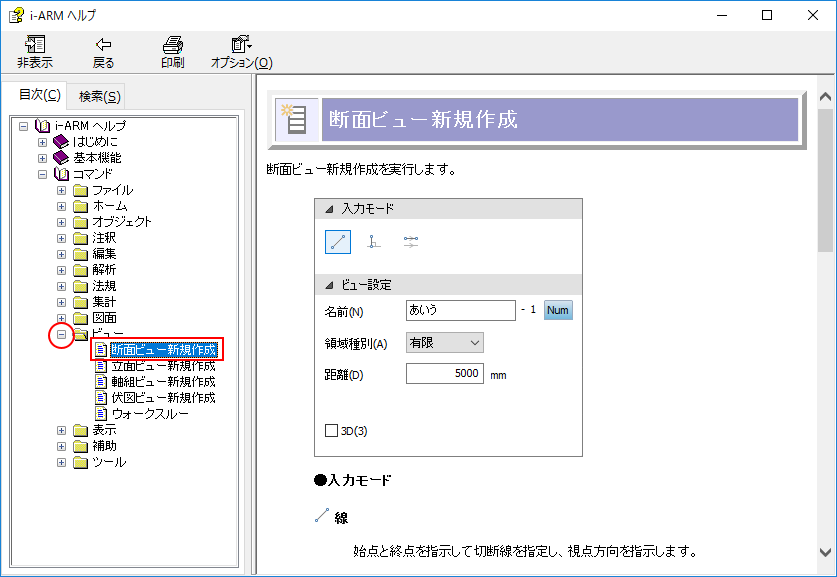The image size is (837, 577).
Task: Toggle the Num button beside name field
Action: pyautogui.click(x=558, y=310)
